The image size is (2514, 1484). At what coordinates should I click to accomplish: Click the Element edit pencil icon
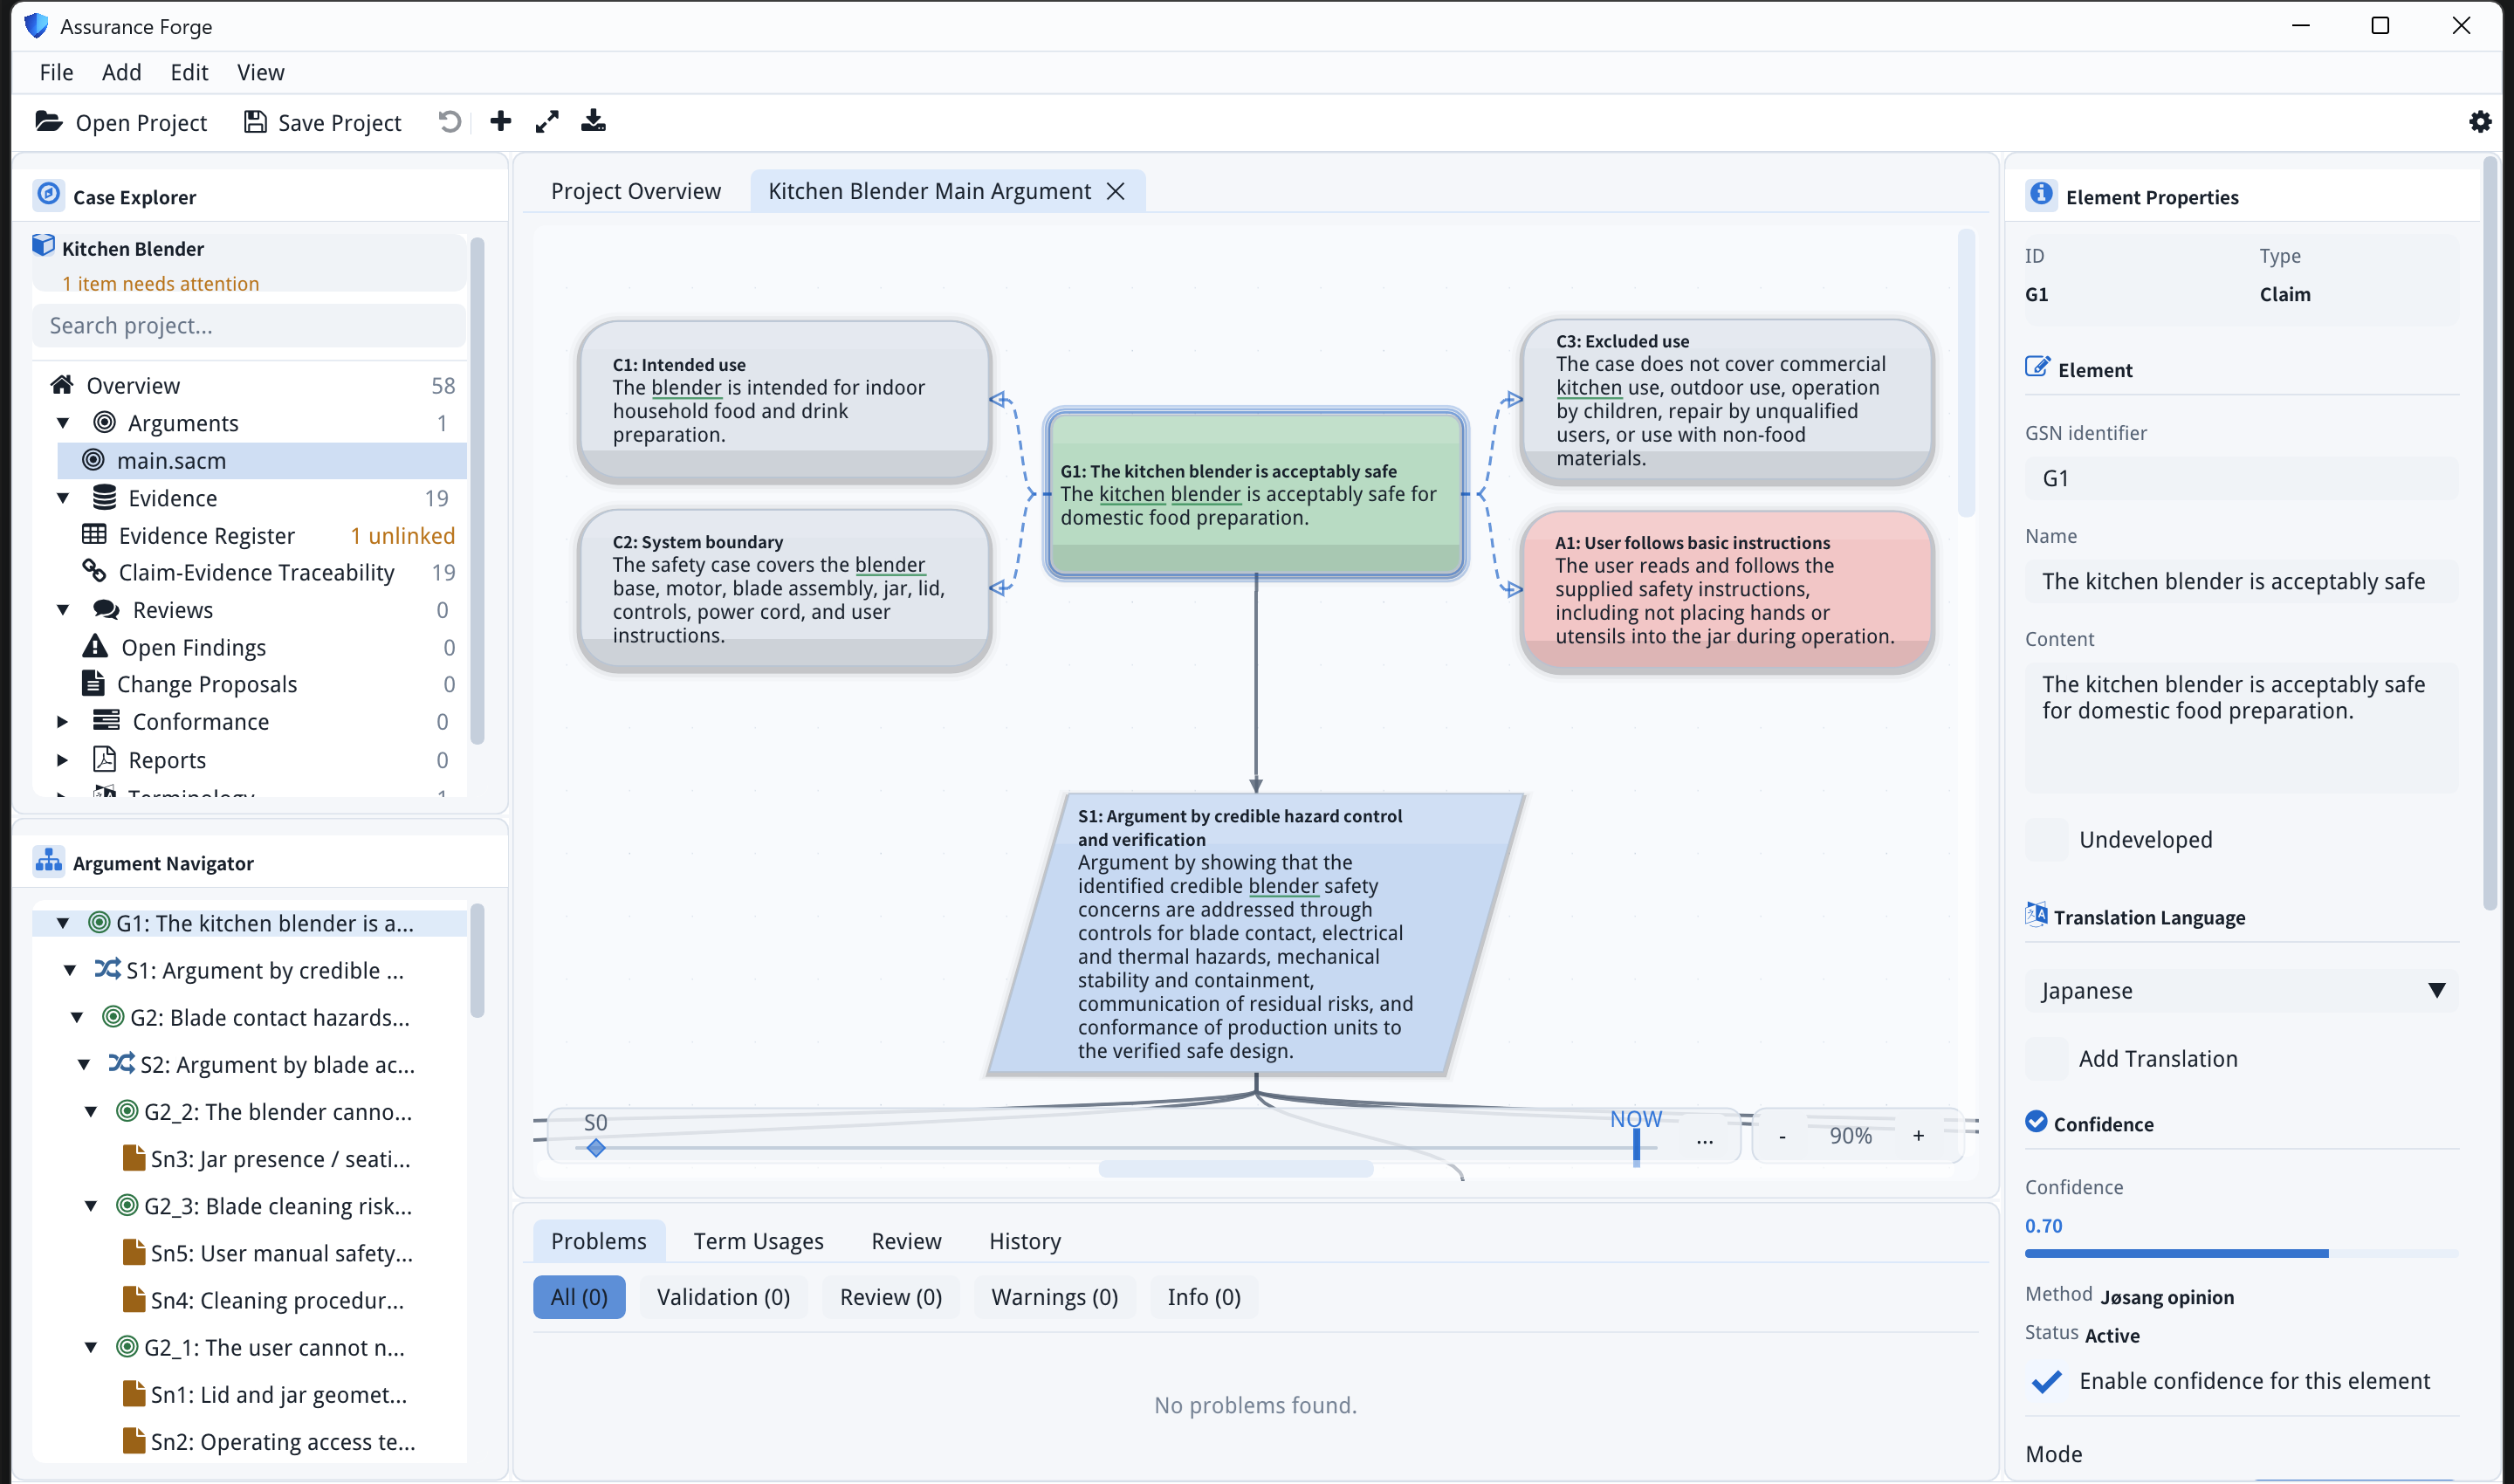(2037, 367)
